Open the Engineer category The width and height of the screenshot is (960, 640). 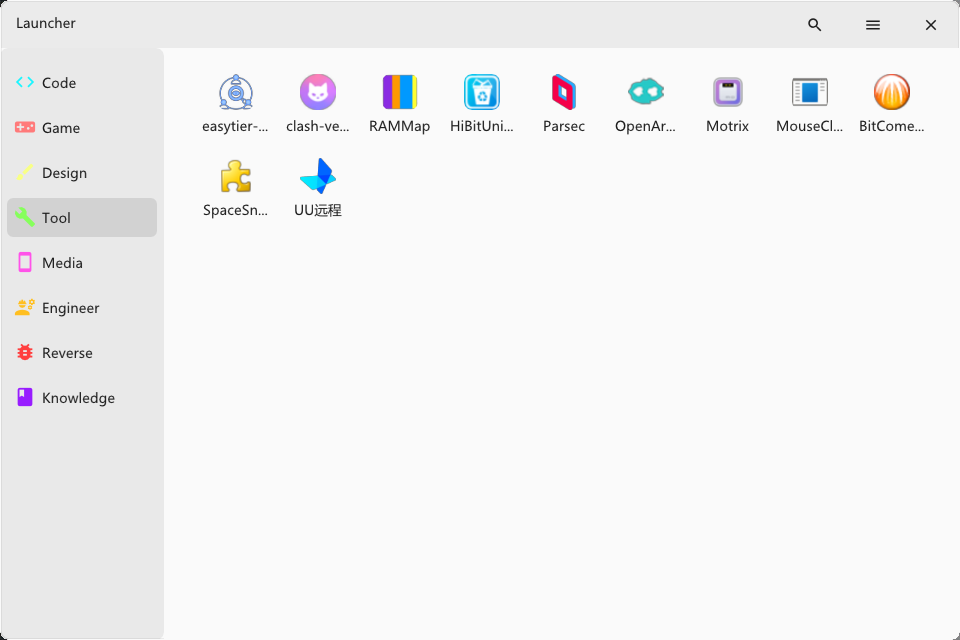pos(82,307)
